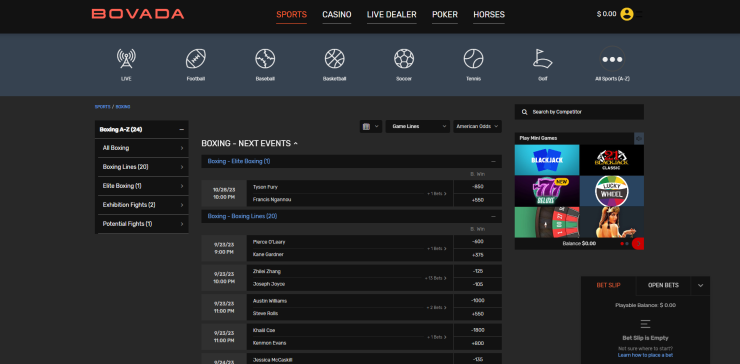This screenshot has height=364, width=740.
Task: Show +1 Bets for Fury vs Ngannou
Action: click(x=437, y=194)
